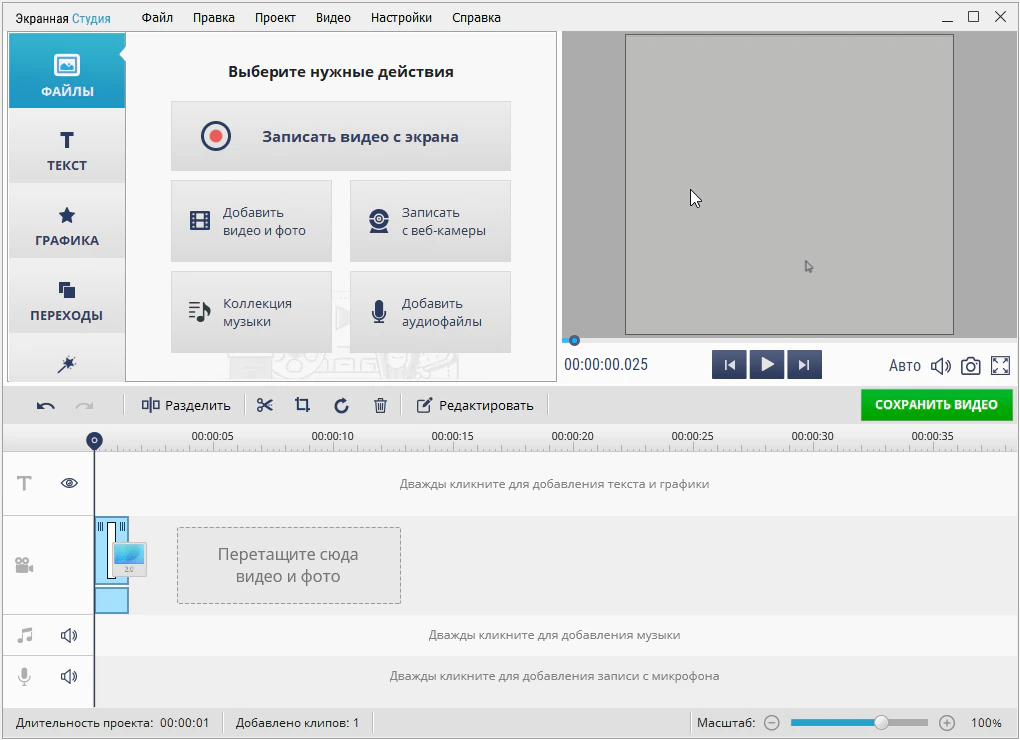Open the Авто preview size dropdown
1020x740 pixels.
click(905, 366)
